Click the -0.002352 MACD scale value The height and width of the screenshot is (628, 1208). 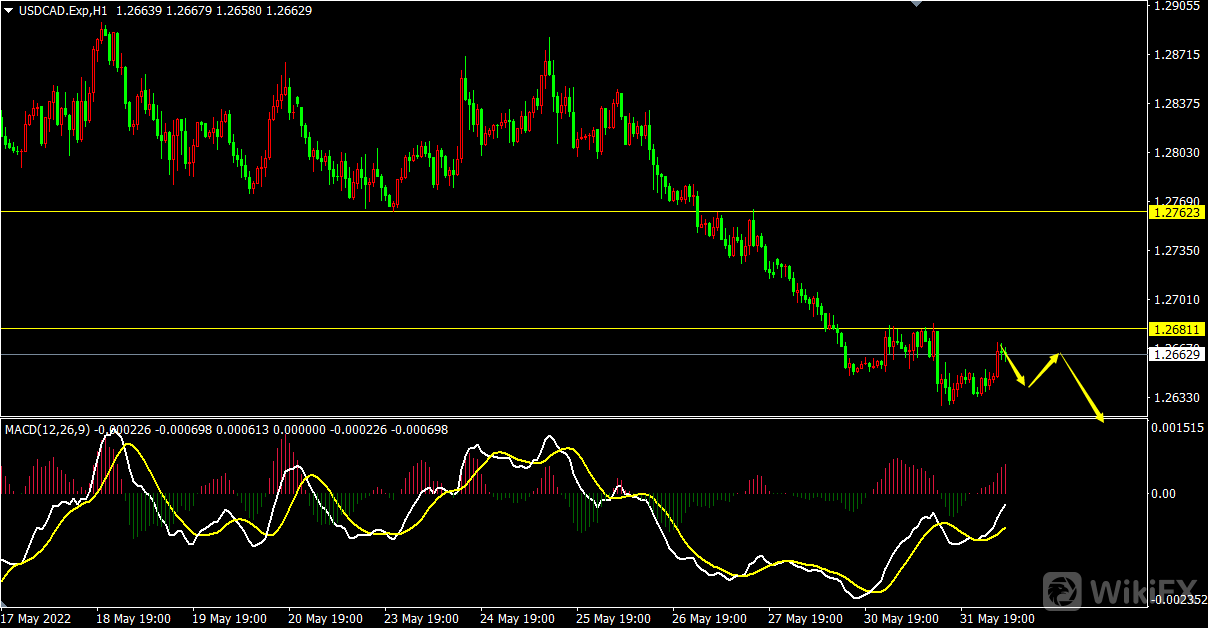tap(1180, 600)
